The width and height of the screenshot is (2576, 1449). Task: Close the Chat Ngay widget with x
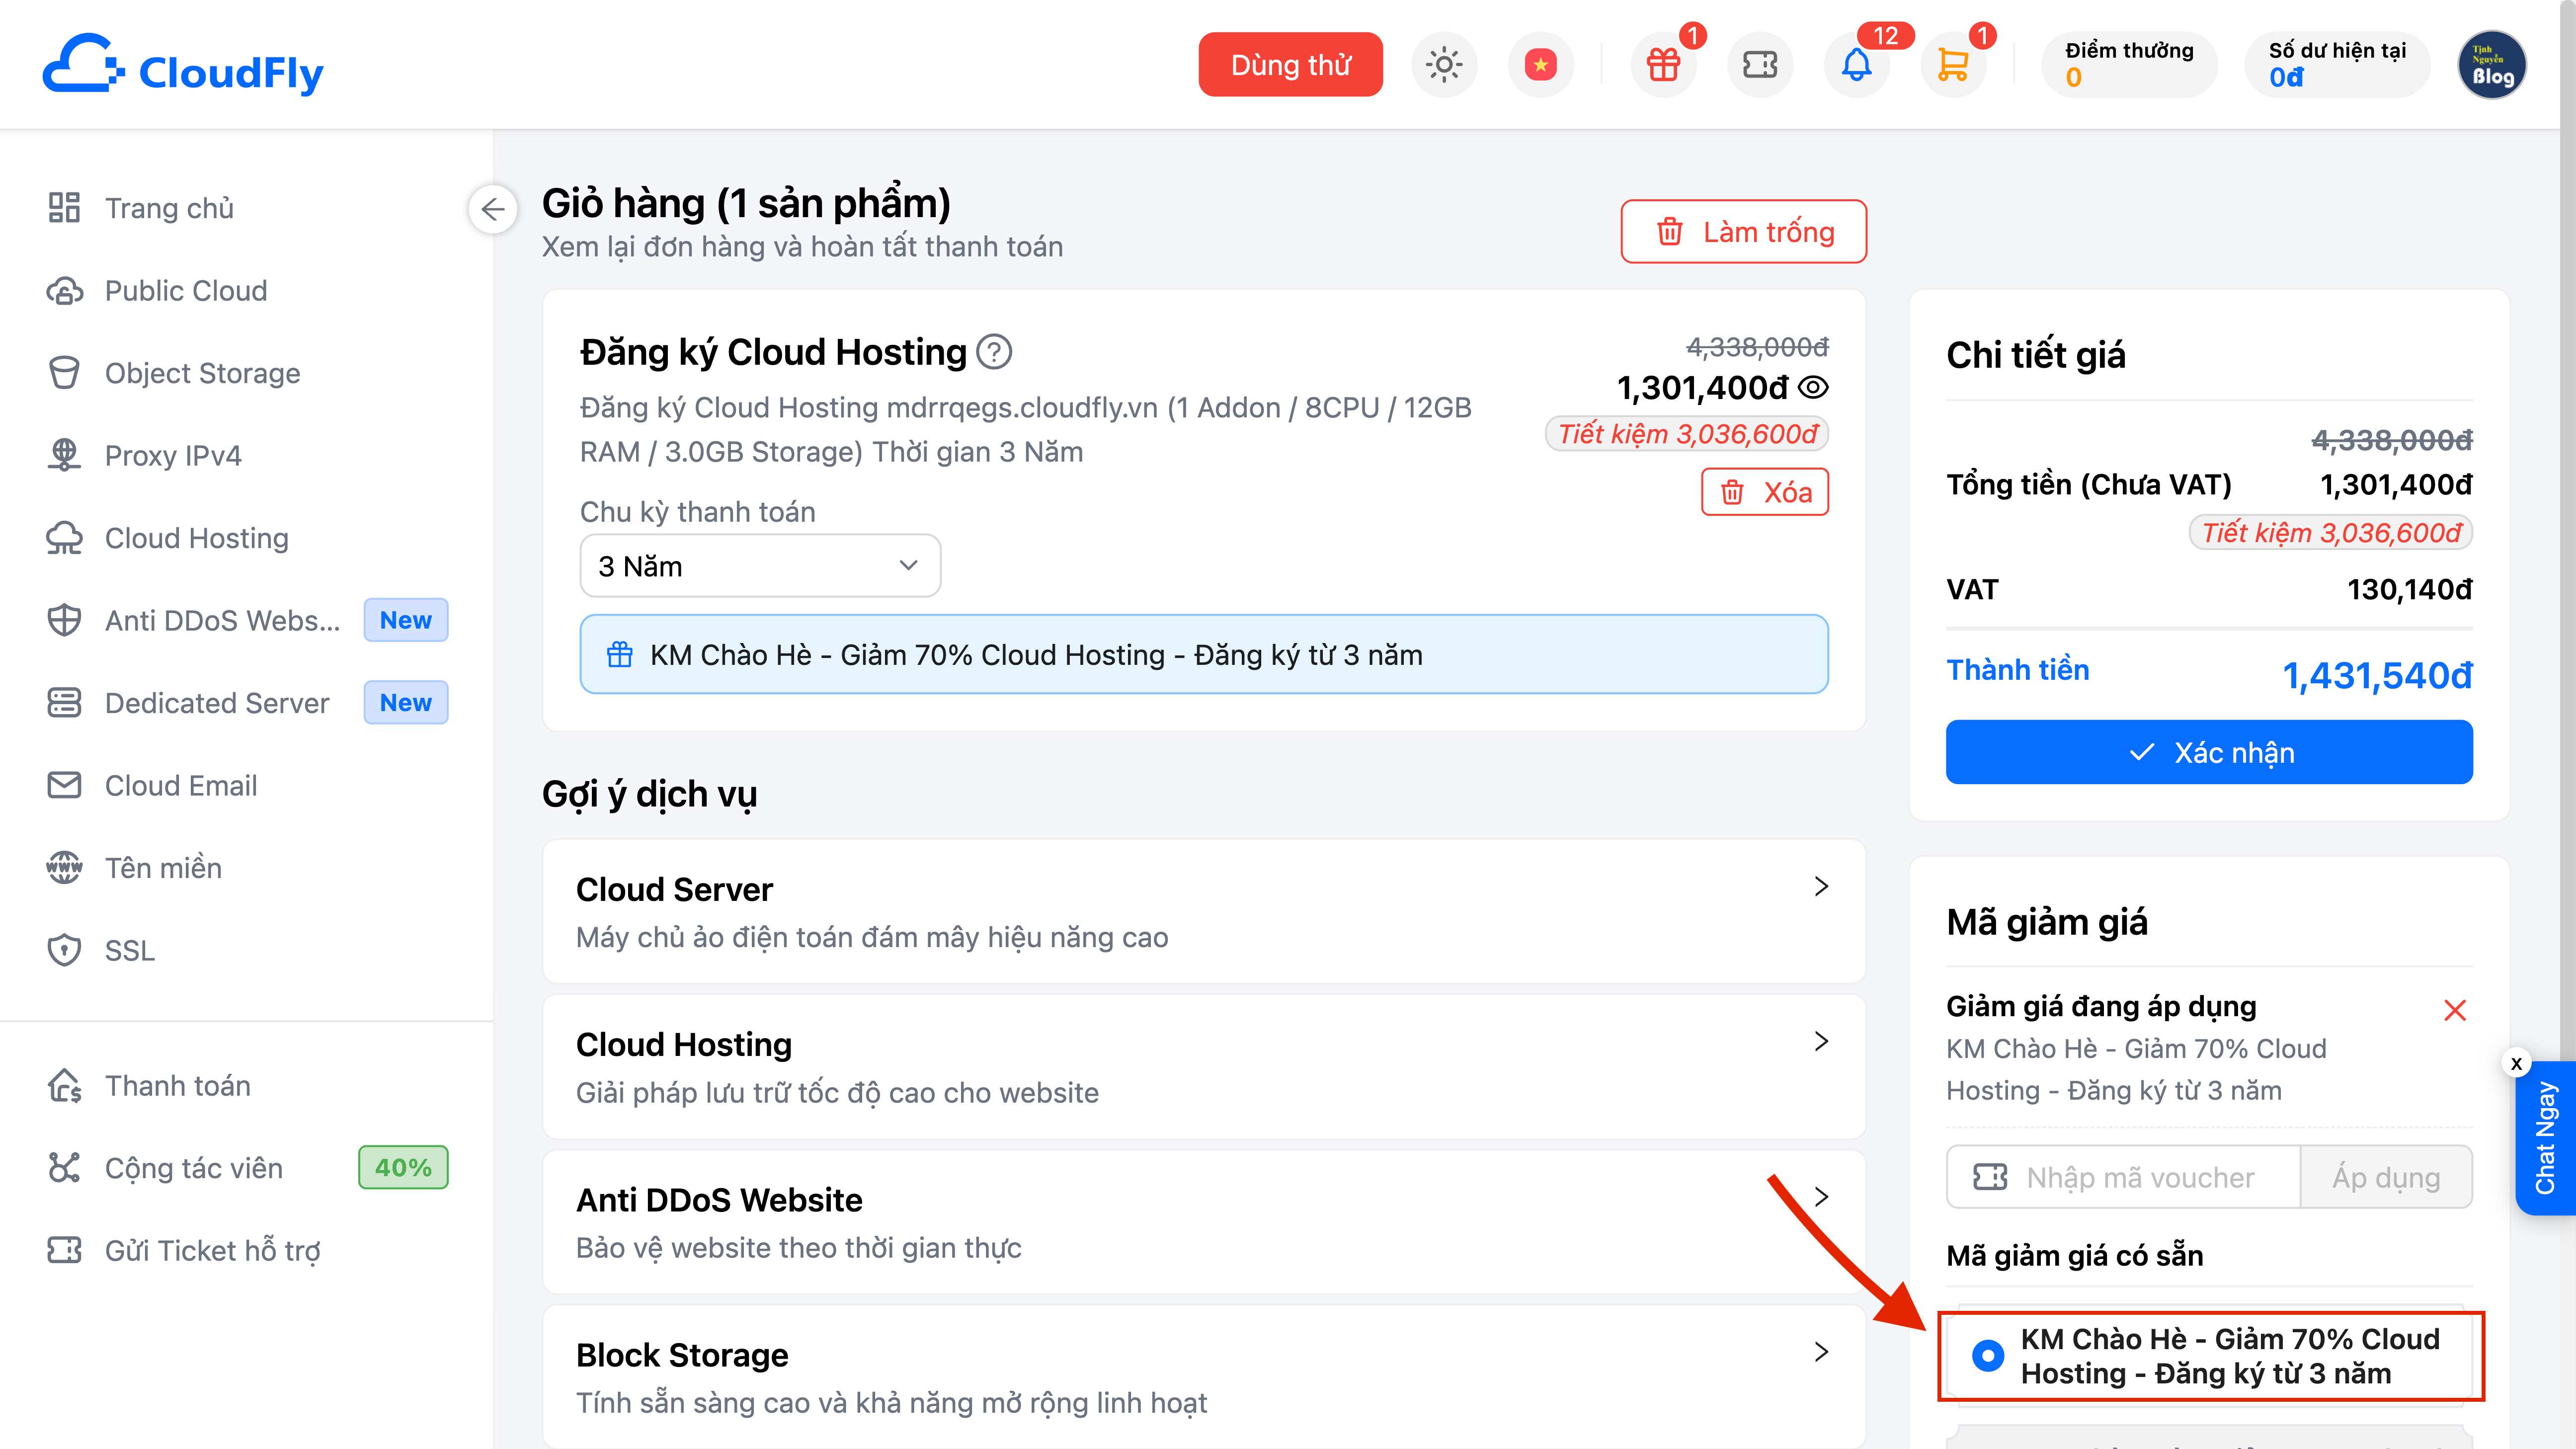point(2516,1063)
